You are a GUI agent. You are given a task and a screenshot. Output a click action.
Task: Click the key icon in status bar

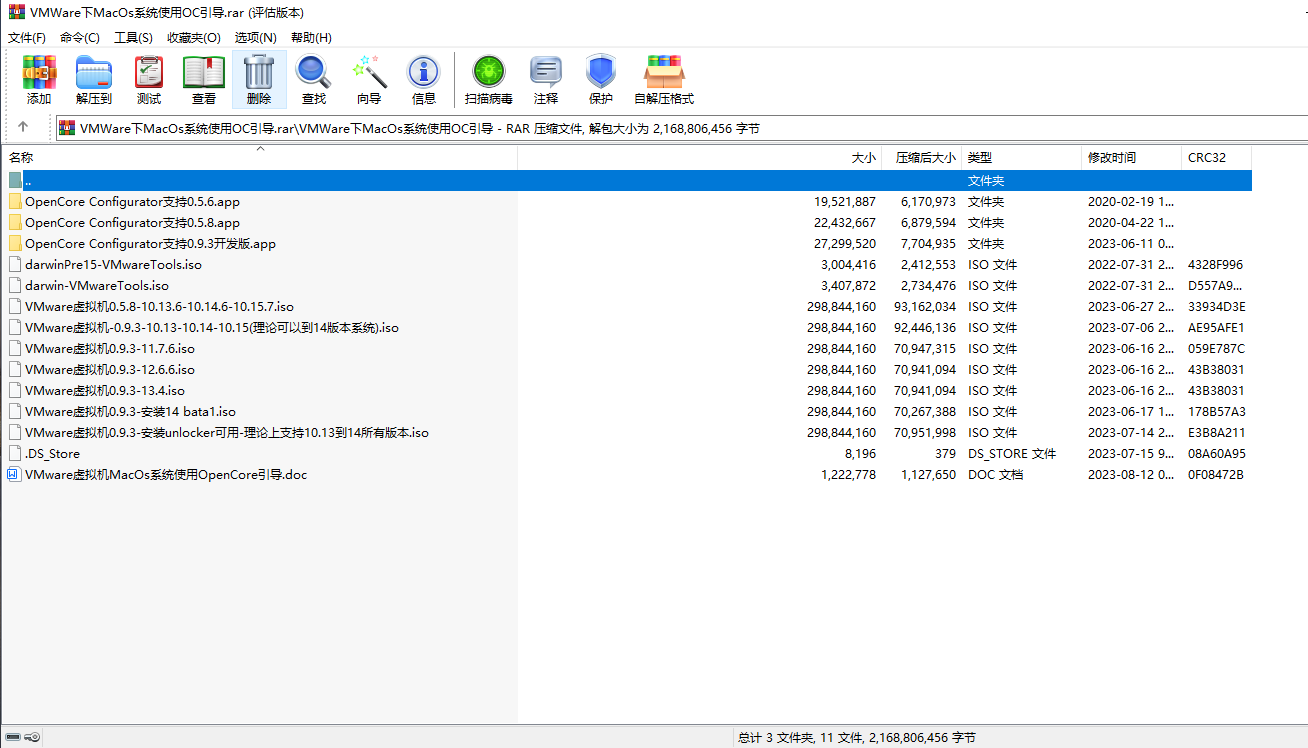click(x=31, y=737)
